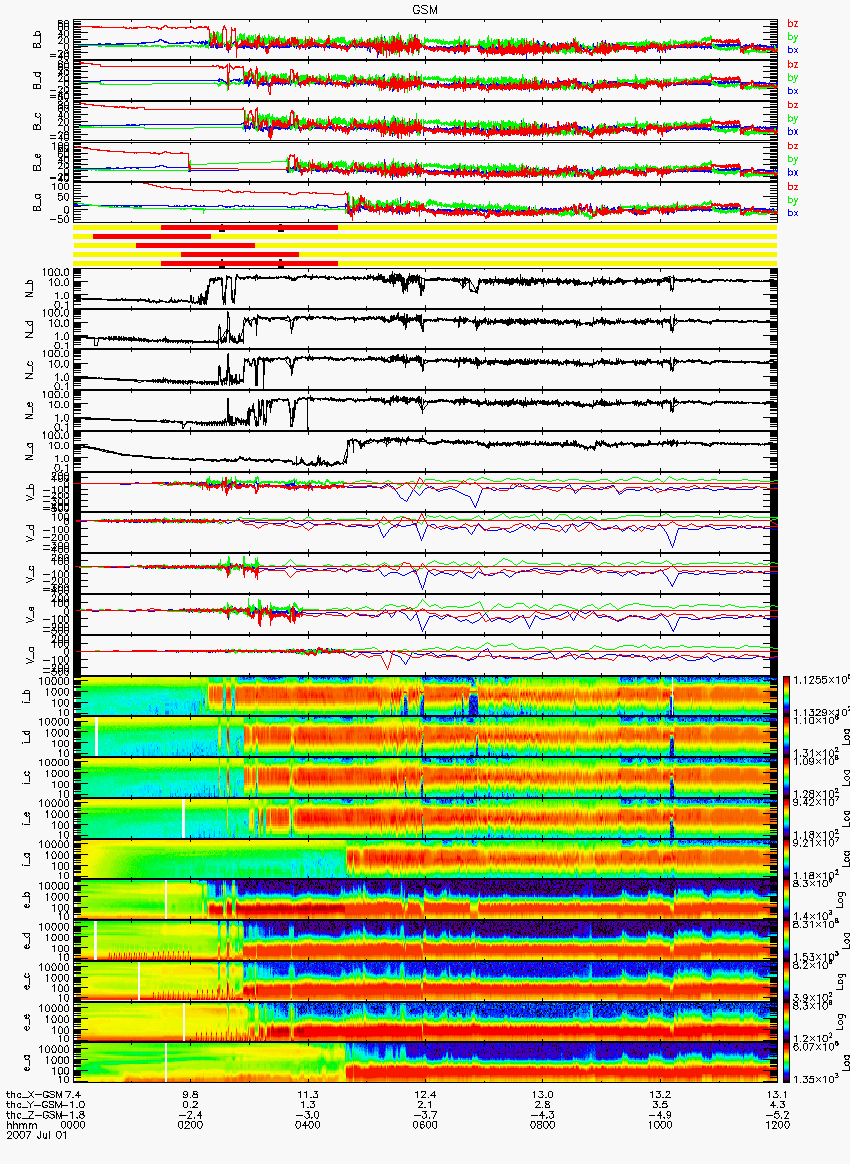This screenshot has width=850, height=1164.
Task: Click the 1000 time tick label
Action: click(x=660, y=1125)
